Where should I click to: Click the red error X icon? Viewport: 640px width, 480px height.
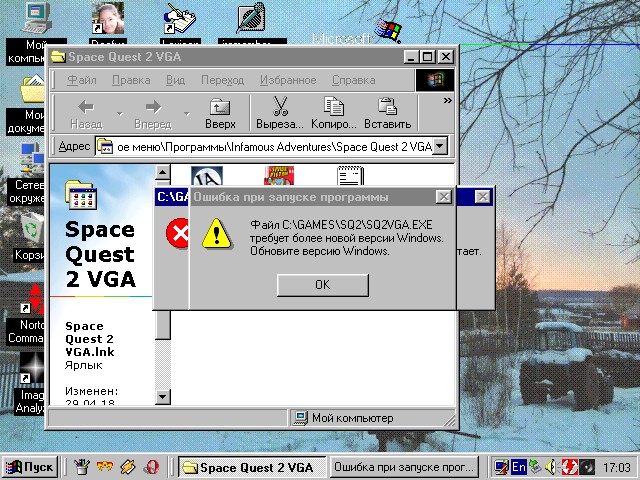tap(178, 233)
